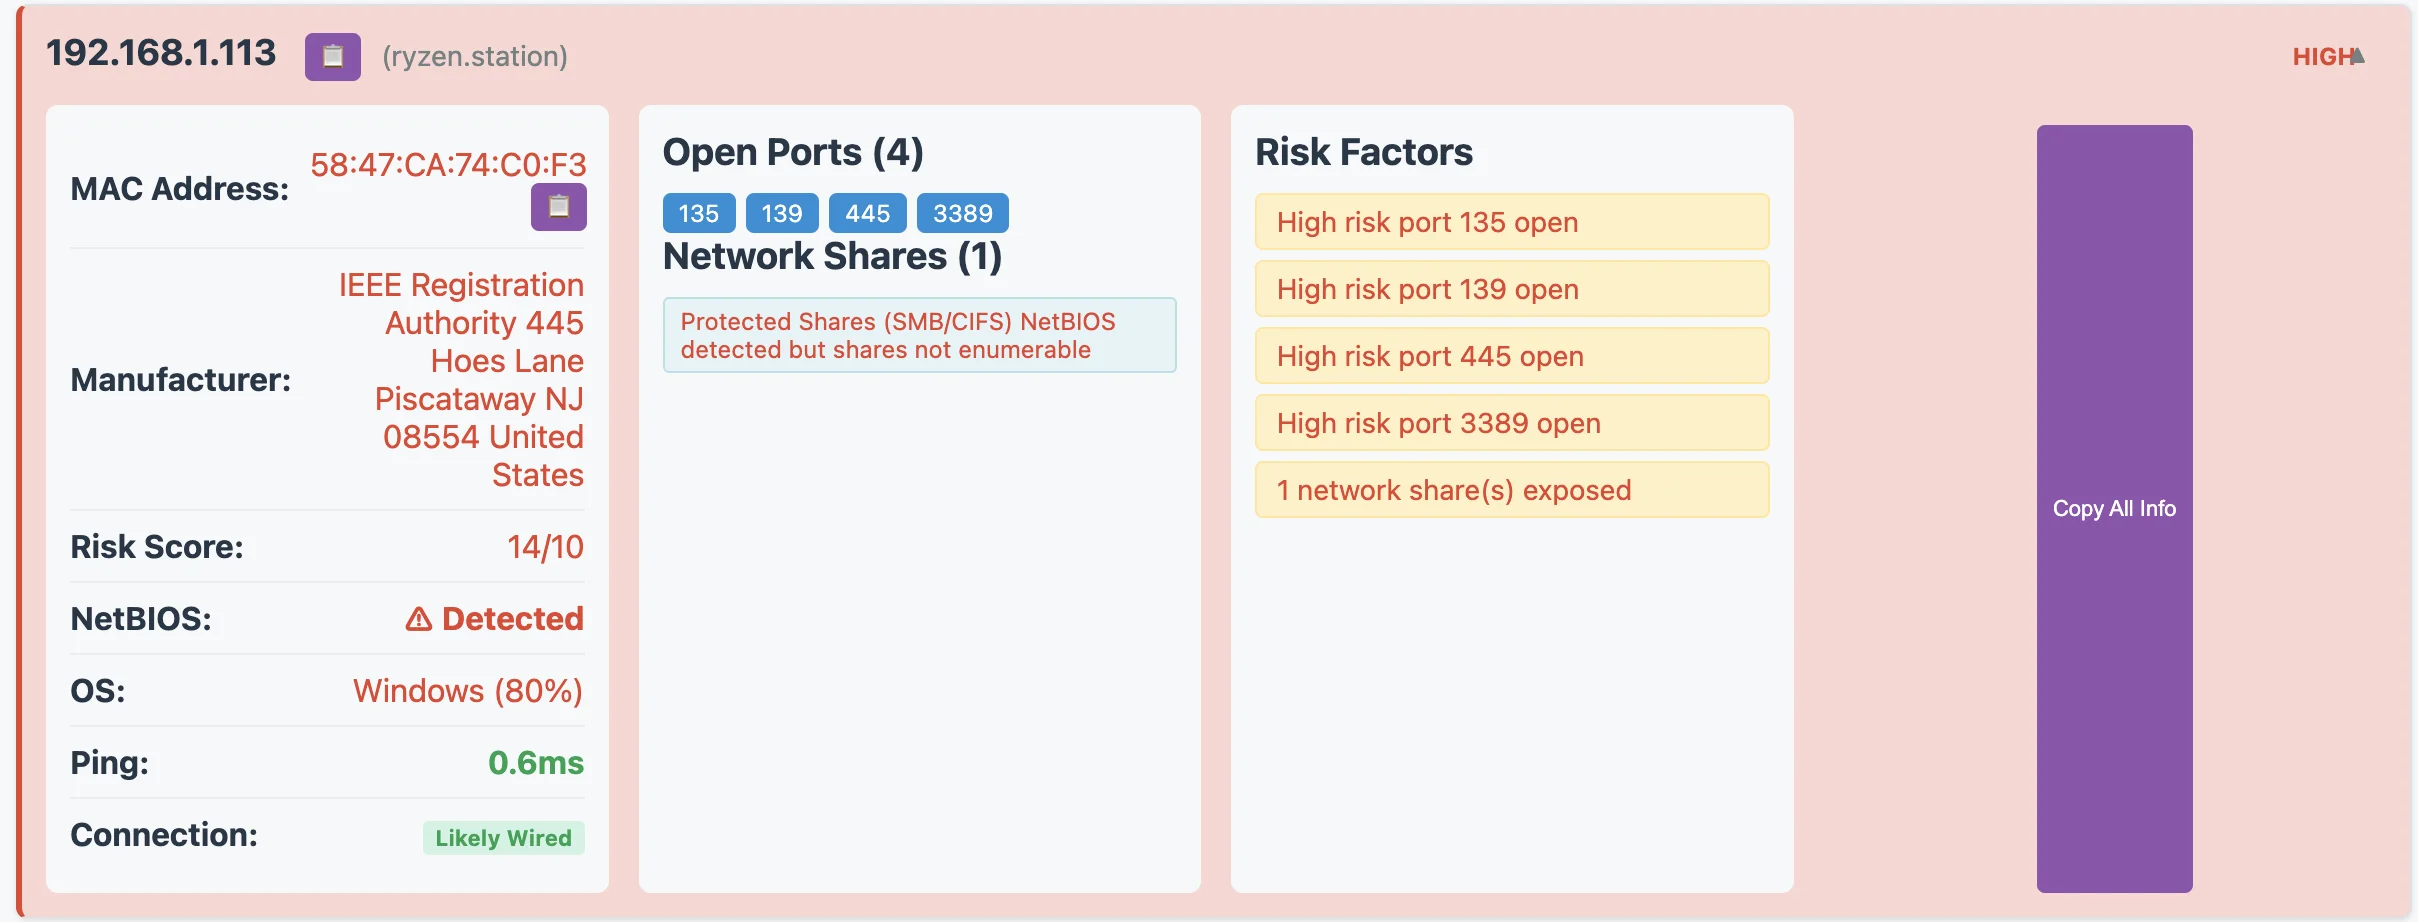Select open port 135 badge
Screen dimensions: 2418x922
699,213
